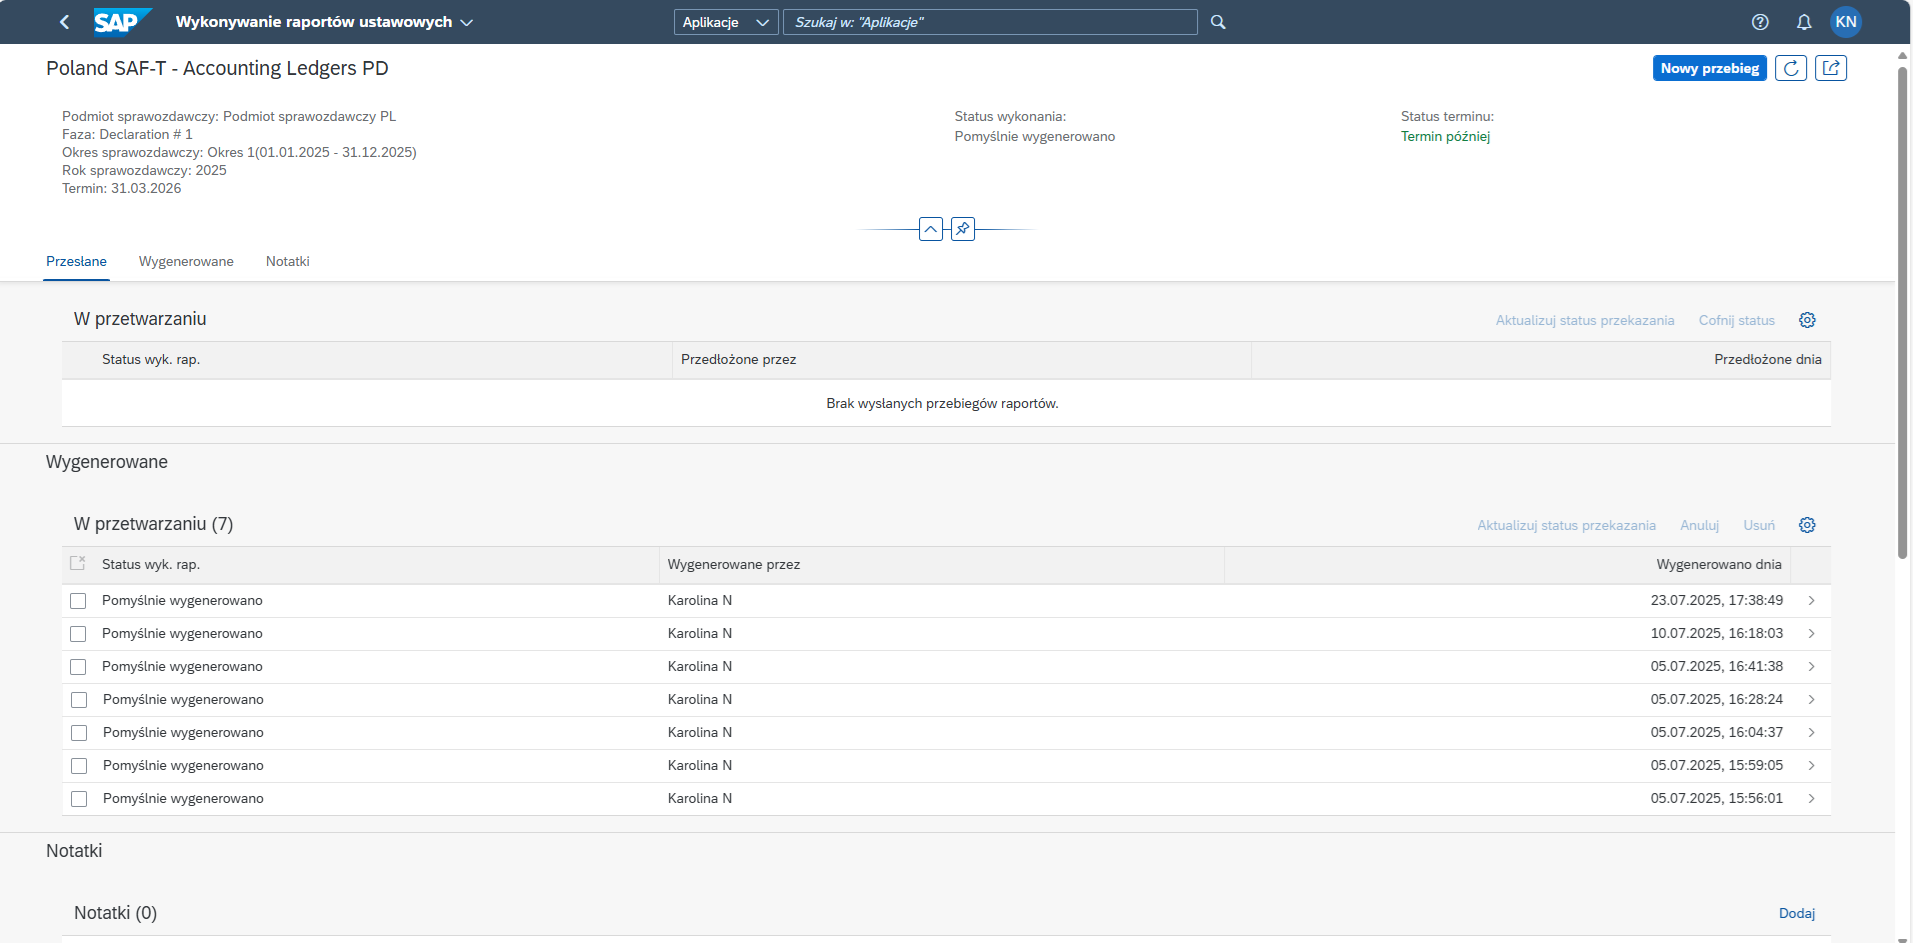Click Karolina N in the 23.07.2025 row
The height and width of the screenshot is (943, 1913).
click(700, 600)
